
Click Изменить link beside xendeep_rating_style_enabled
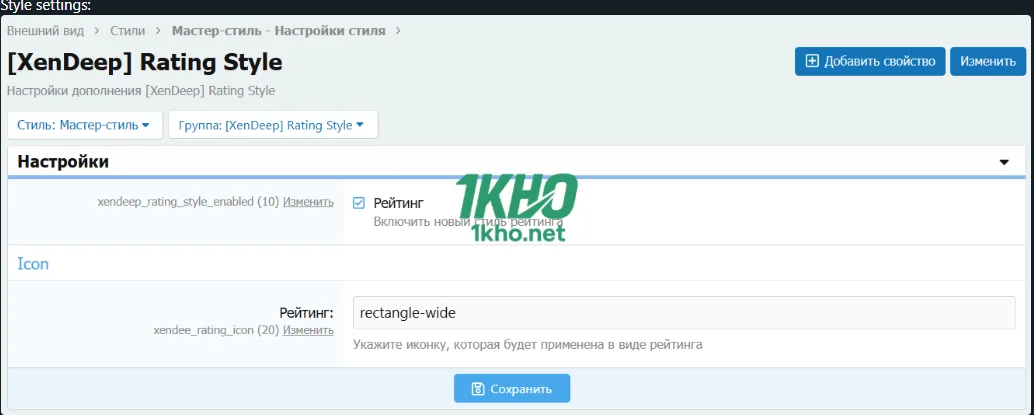click(308, 201)
